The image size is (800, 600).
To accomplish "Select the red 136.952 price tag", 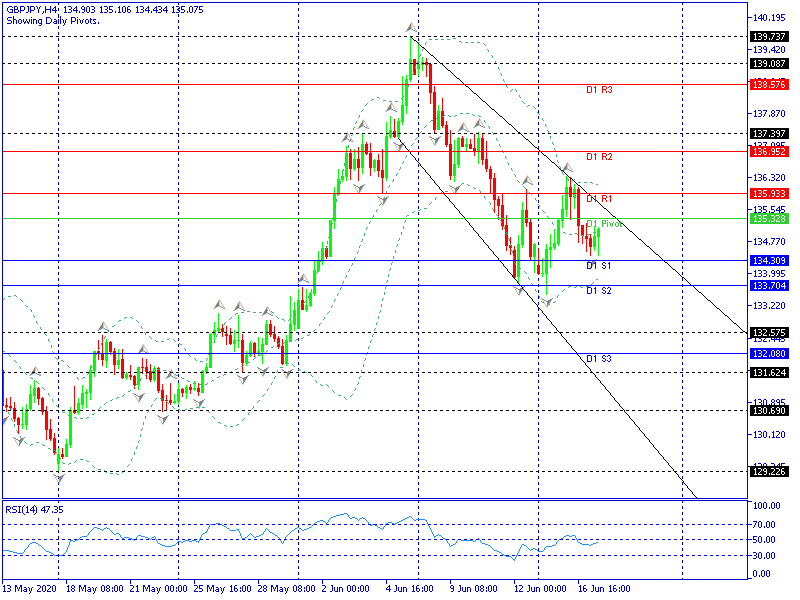I will point(768,151).
